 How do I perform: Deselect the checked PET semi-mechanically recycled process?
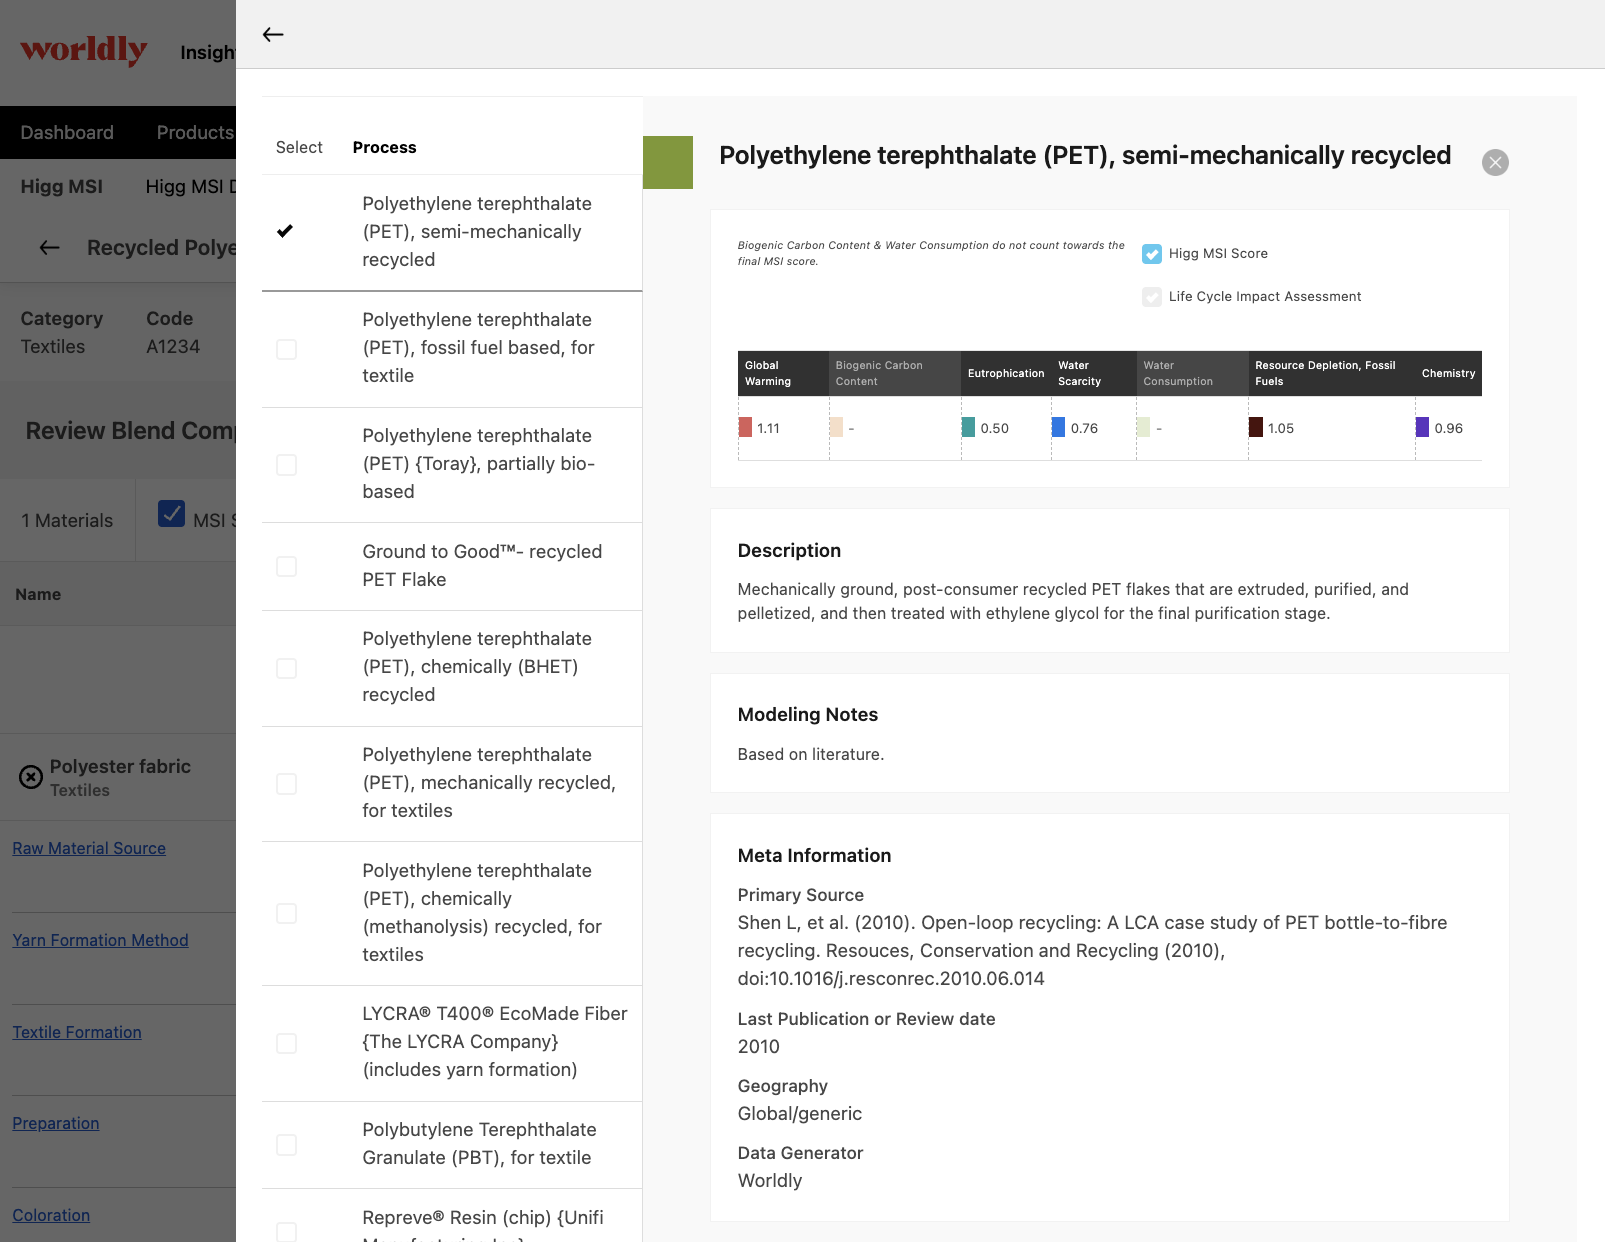(285, 231)
